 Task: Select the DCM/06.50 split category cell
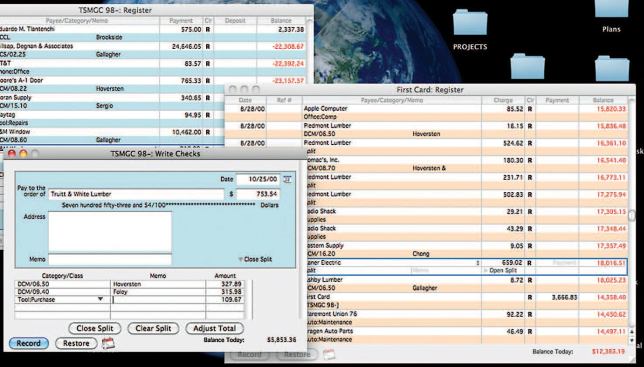click(62, 284)
